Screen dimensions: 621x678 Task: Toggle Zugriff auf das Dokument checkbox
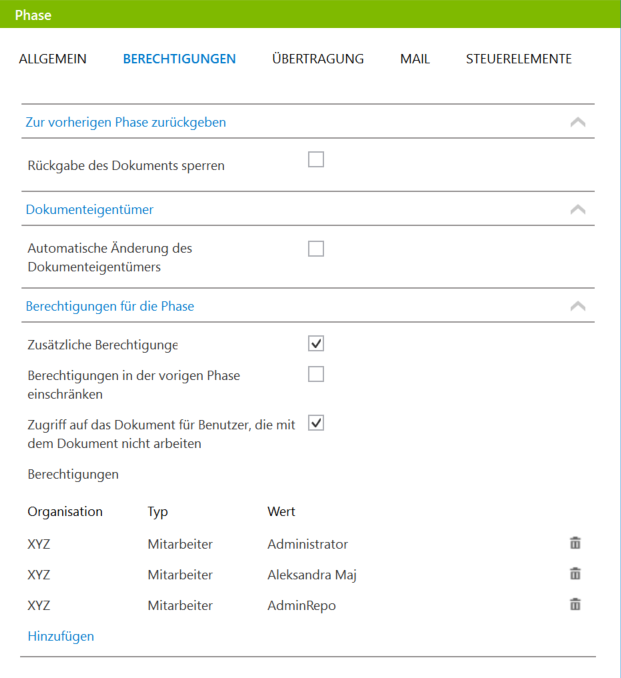click(x=316, y=423)
